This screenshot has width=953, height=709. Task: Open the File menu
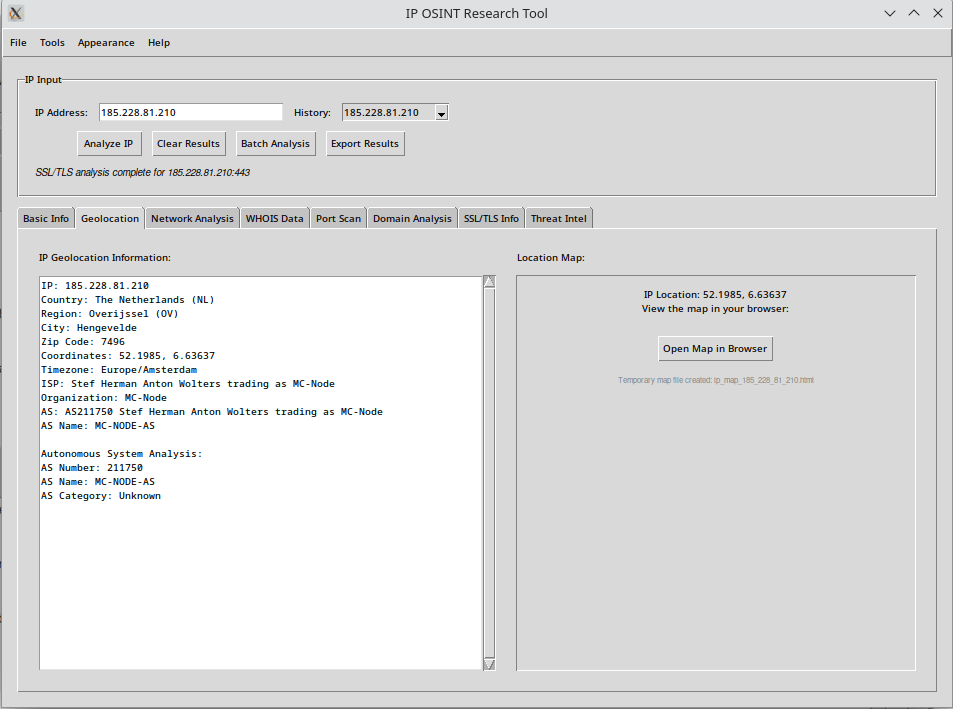point(18,43)
